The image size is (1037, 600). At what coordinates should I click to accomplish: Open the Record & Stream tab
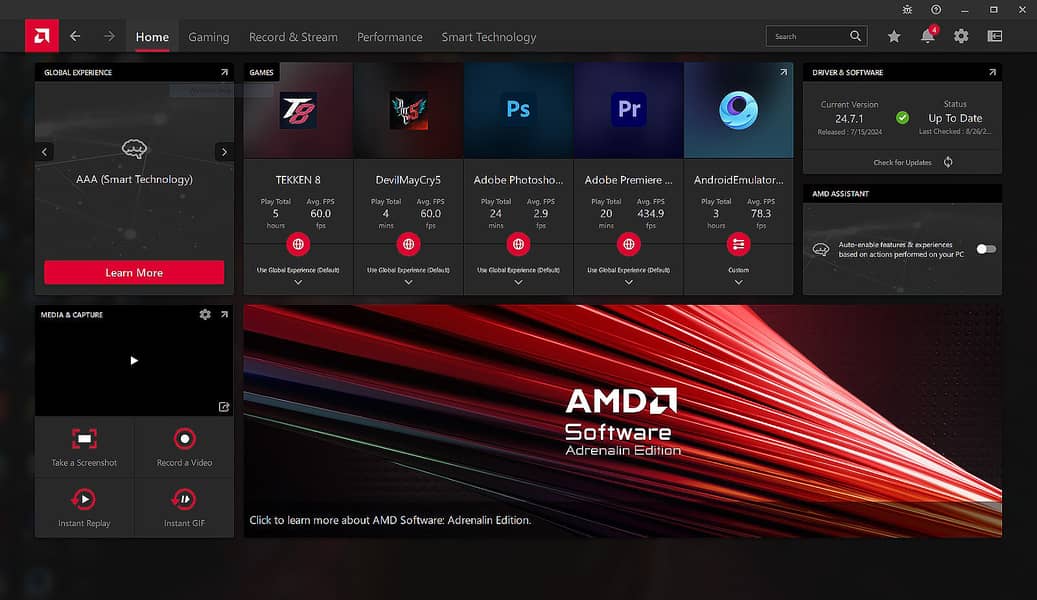(x=293, y=37)
